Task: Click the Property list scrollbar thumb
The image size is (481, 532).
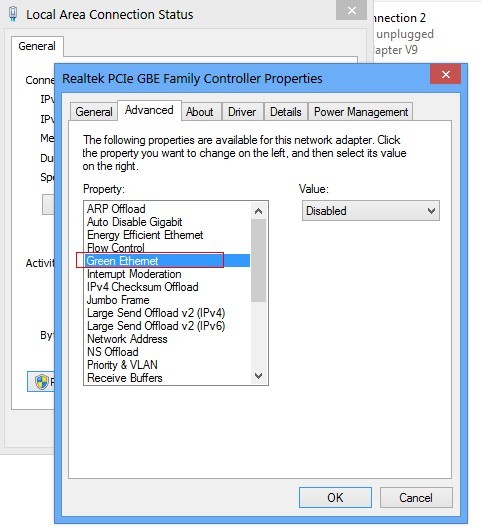Action: (258, 261)
